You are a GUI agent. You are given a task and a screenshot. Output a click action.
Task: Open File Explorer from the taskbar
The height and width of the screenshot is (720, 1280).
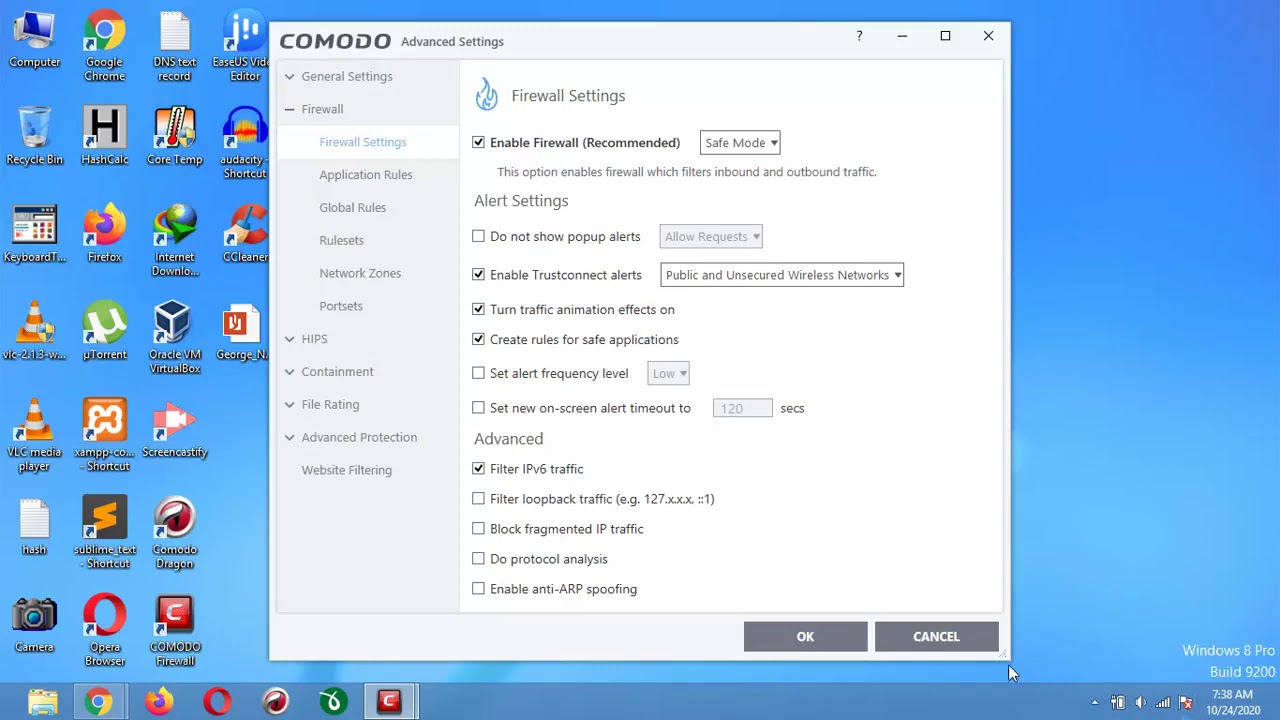[x=42, y=702]
